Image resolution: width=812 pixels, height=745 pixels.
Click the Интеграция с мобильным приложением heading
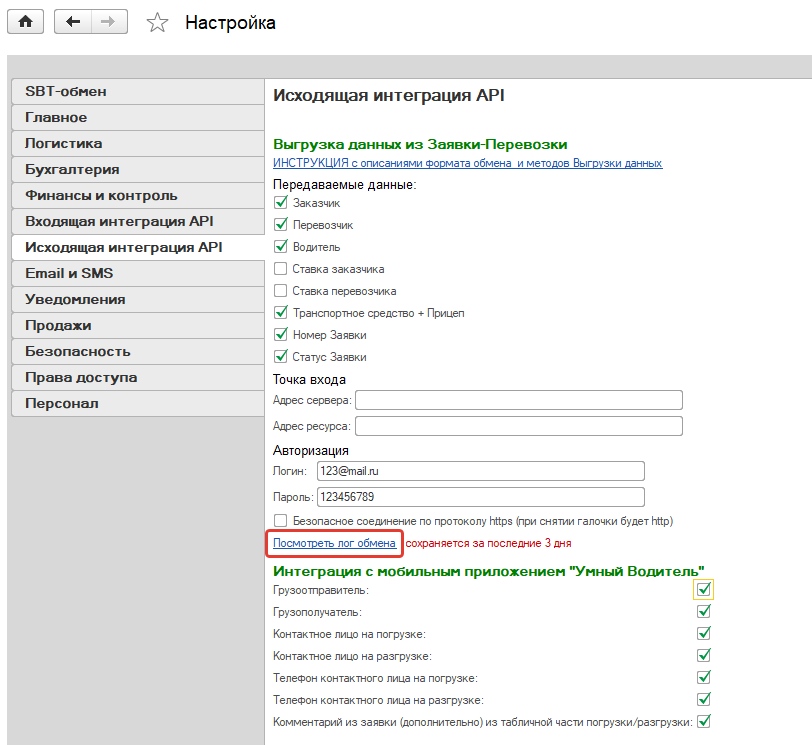click(x=488, y=571)
